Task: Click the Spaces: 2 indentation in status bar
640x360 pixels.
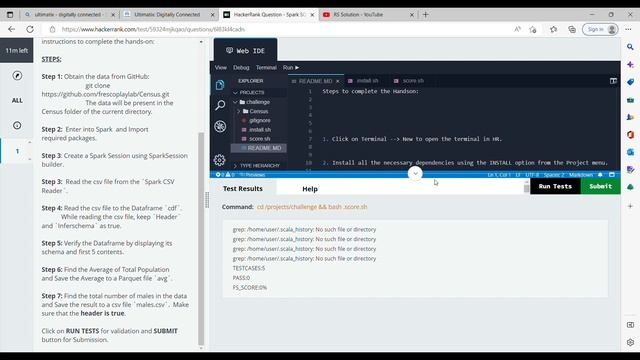Action: [x=553, y=175]
